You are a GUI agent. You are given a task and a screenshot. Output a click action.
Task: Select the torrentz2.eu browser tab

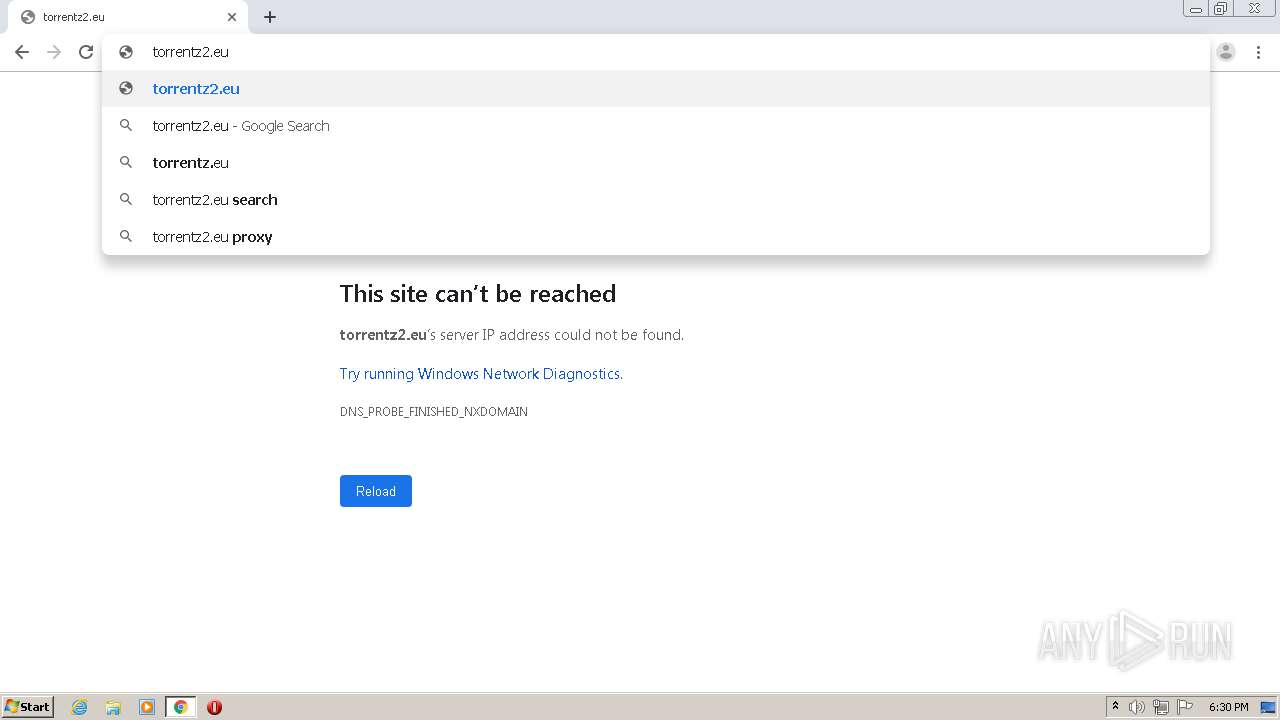[x=128, y=17]
